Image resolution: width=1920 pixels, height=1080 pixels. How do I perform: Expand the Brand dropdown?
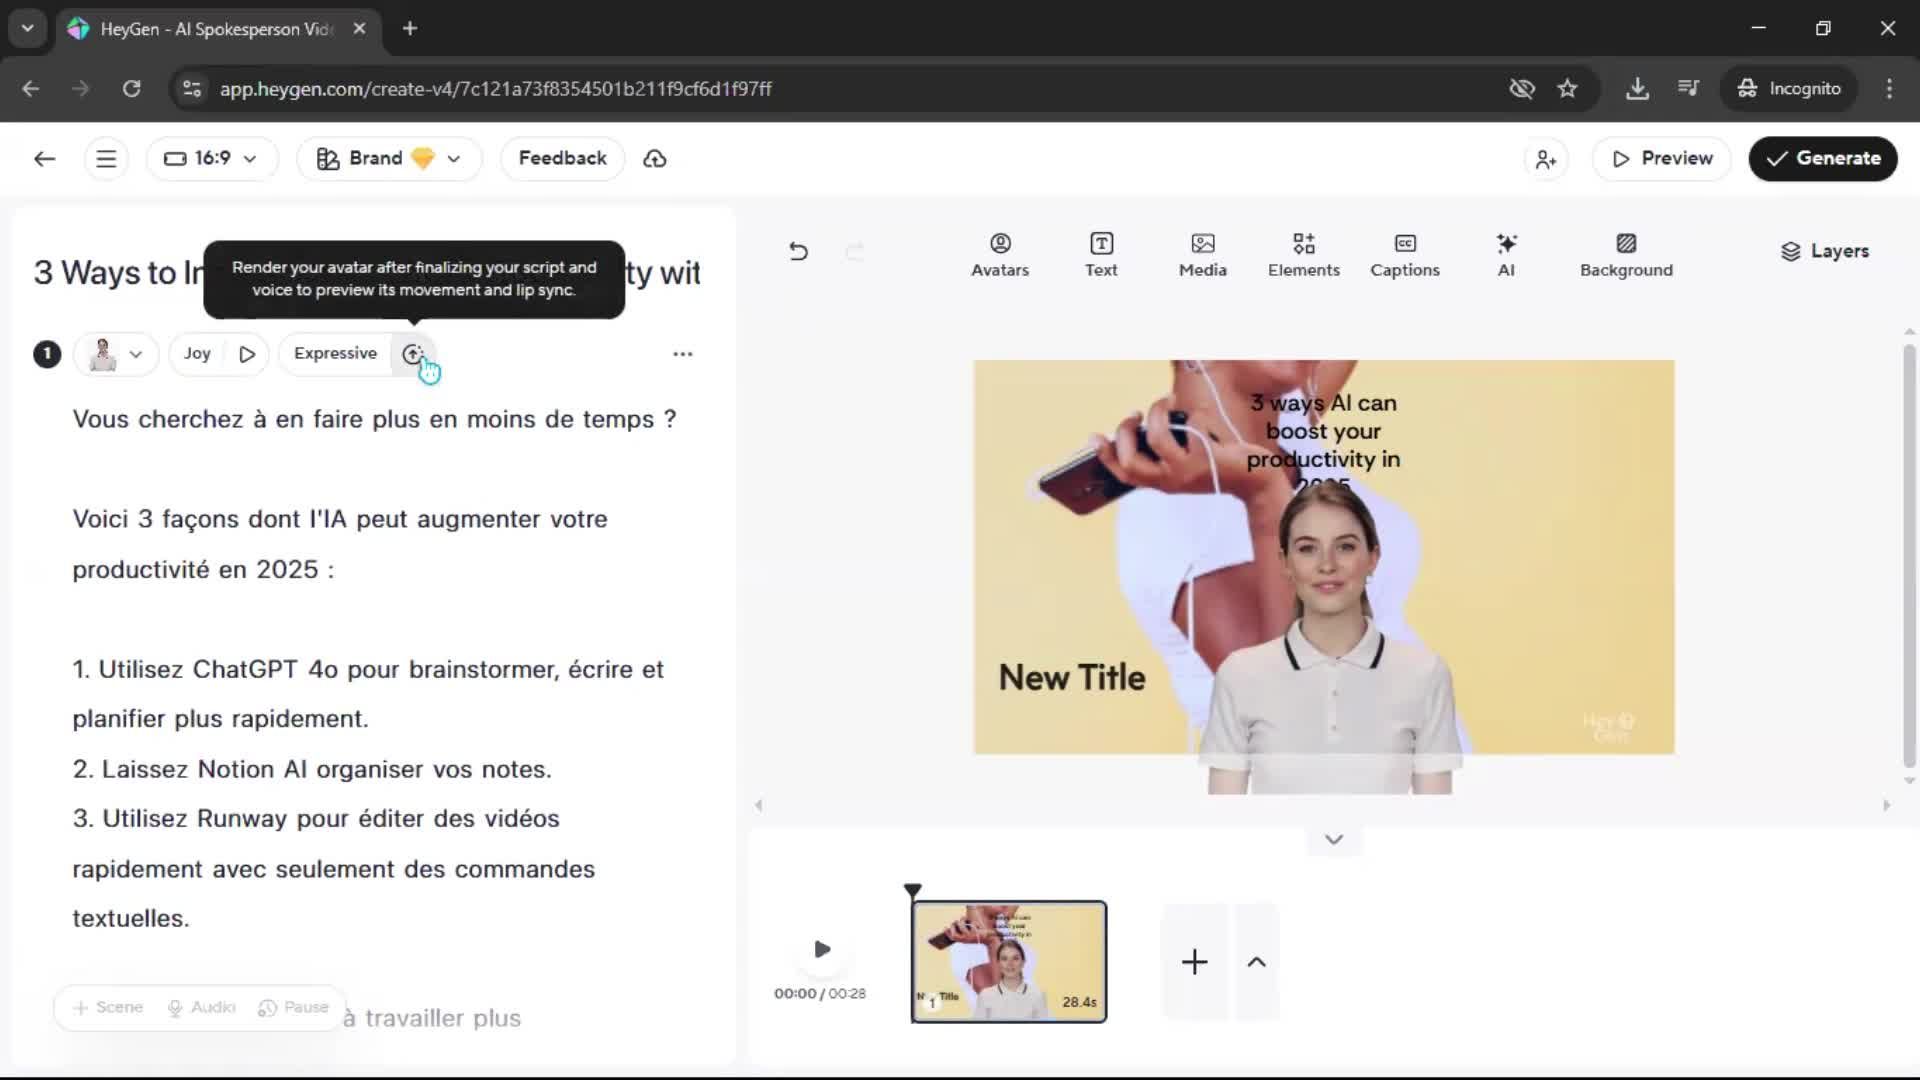(389, 159)
